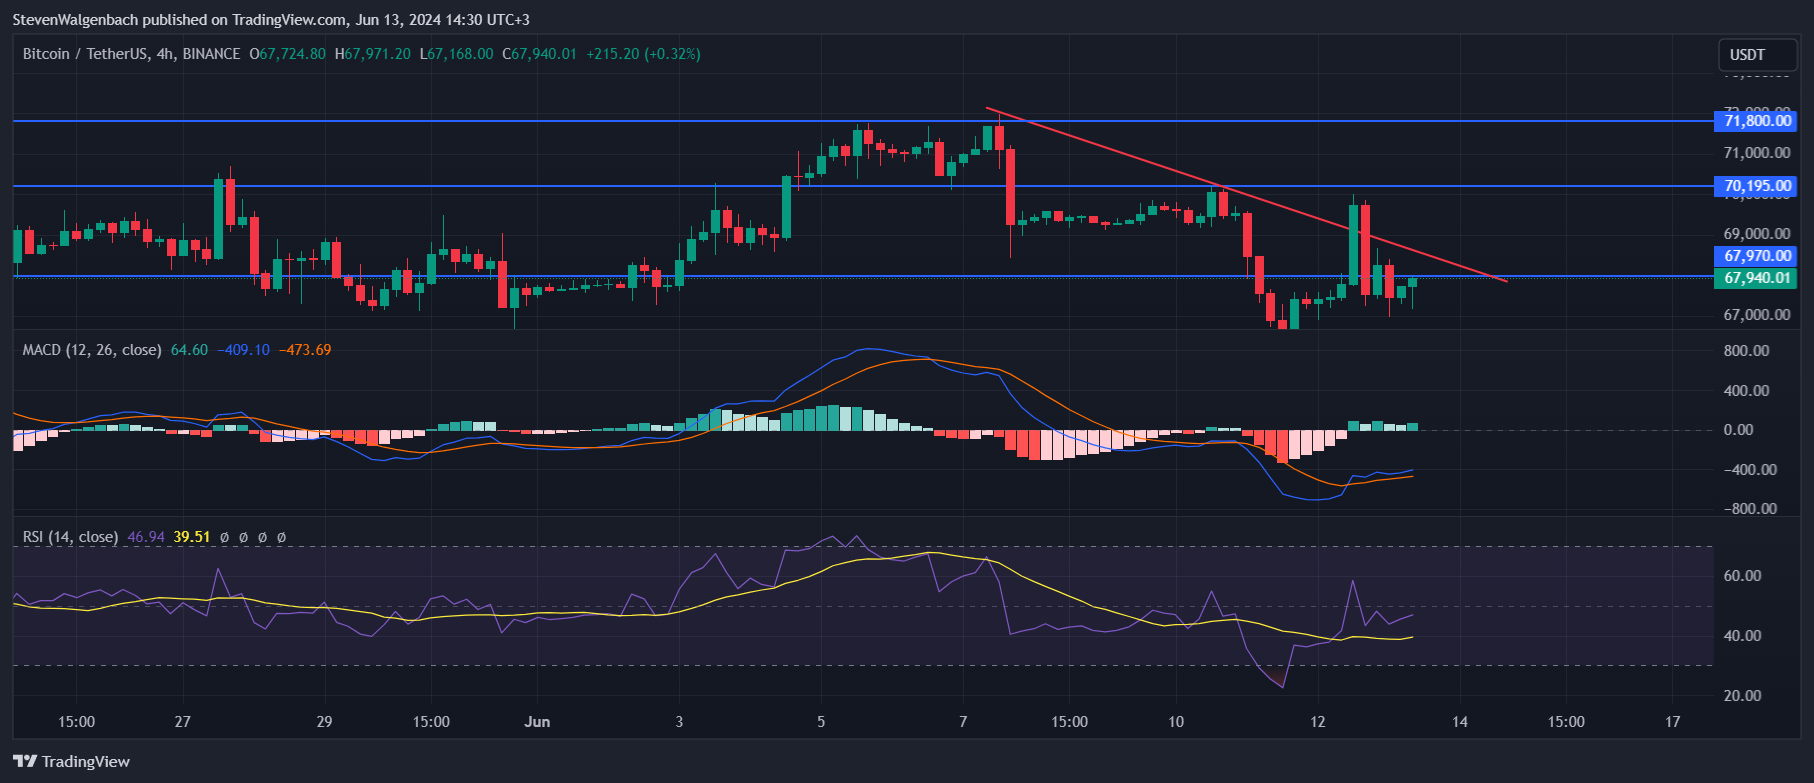Click the change value +215.20 (+0.32%)
Image resolution: width=1814 pixels, height=783 pixels.
tap(643, 54)
